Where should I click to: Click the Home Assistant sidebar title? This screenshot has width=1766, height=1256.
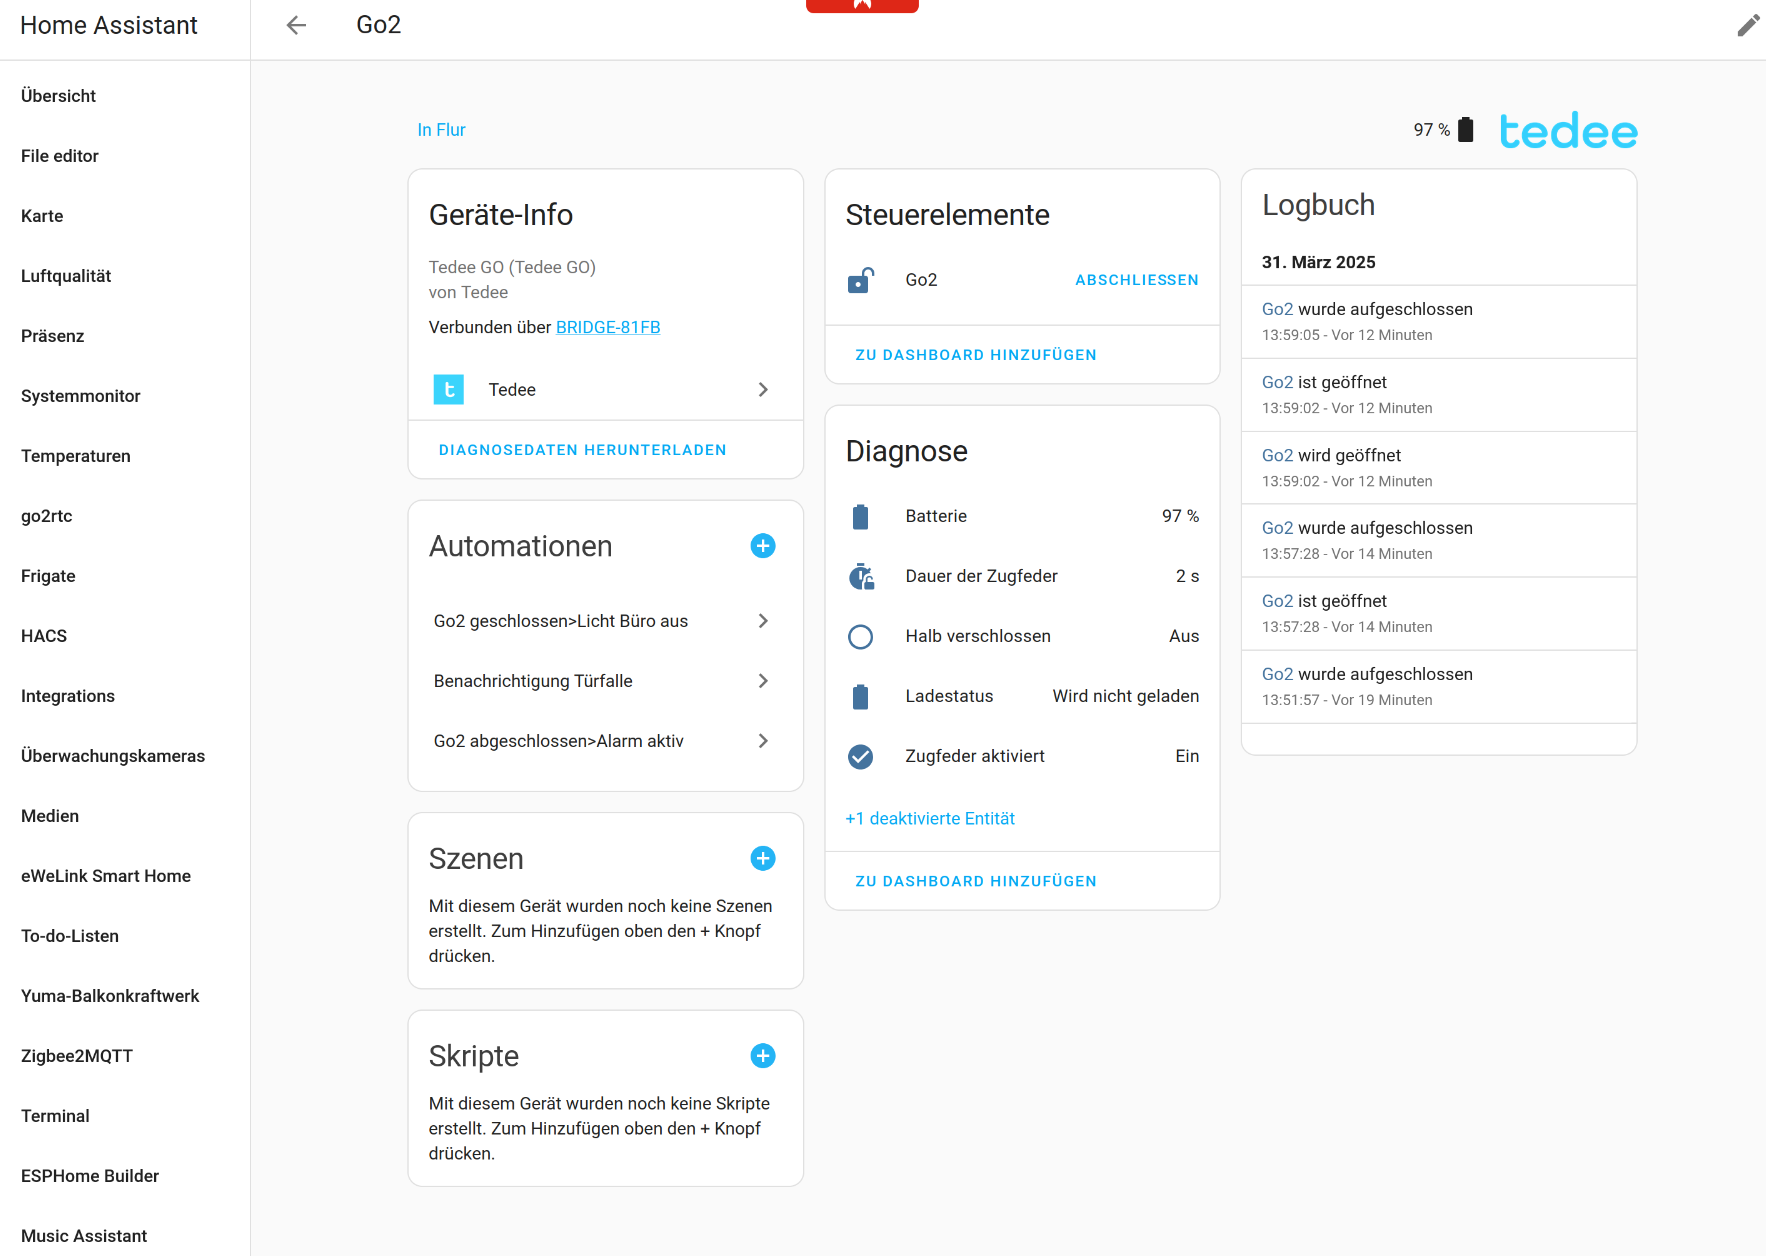click(109, 25)
